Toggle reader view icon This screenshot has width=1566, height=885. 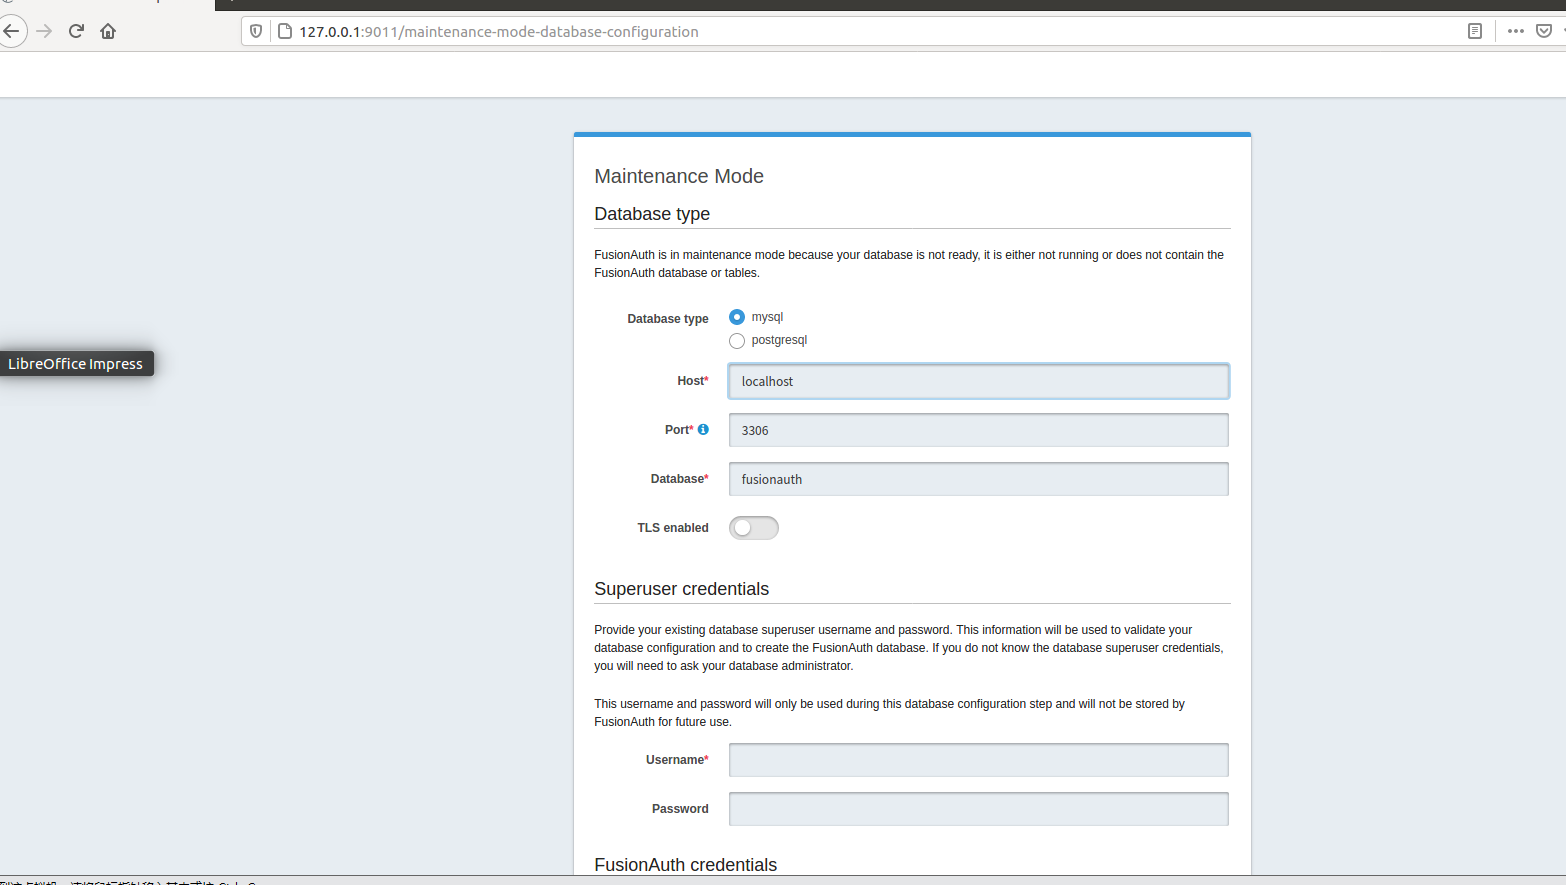pos(1475,31)
